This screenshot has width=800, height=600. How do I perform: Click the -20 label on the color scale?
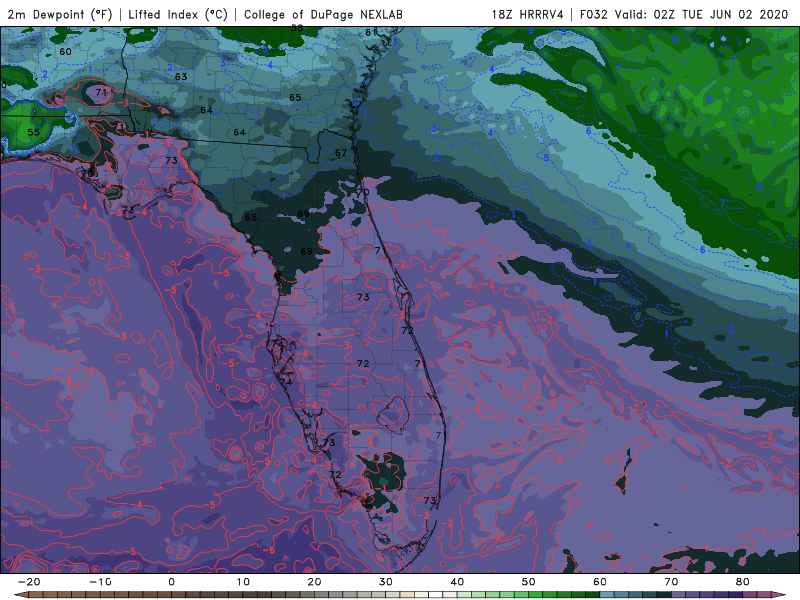pyautogui.click(x=29, y=582)
